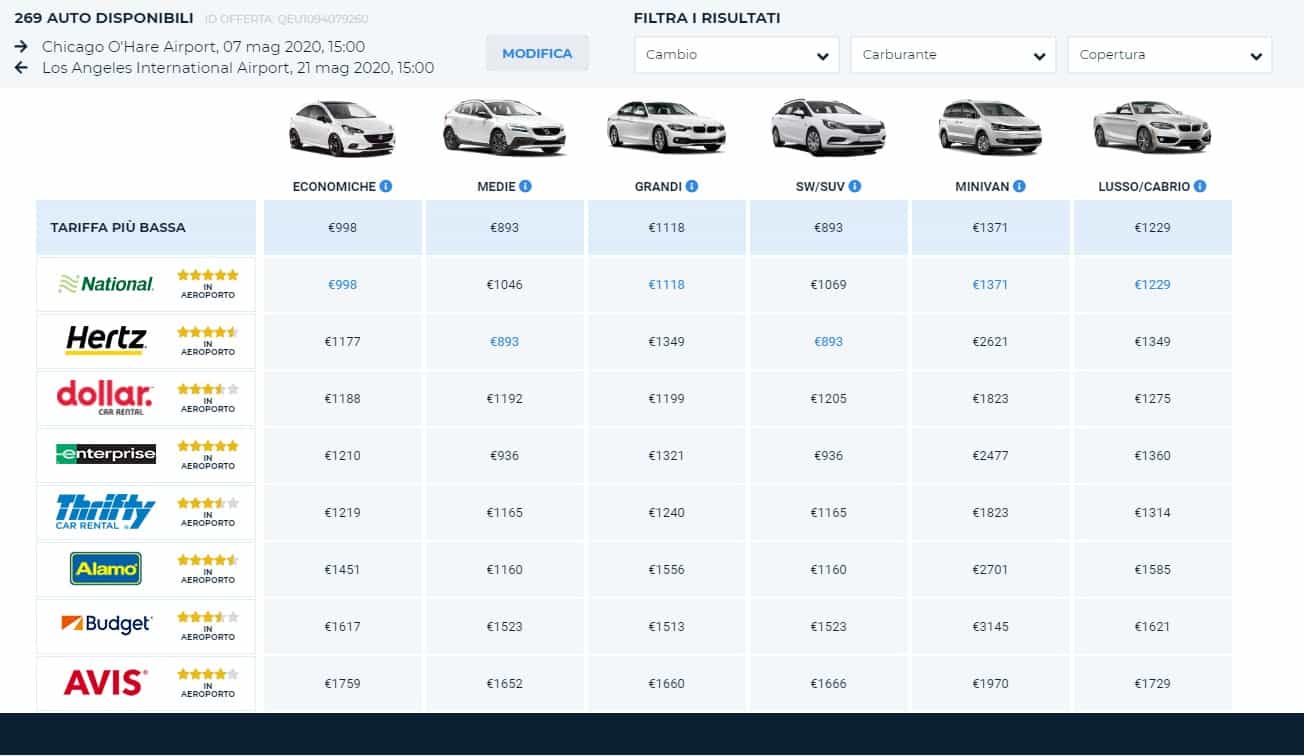1304x756 pixels.
Task: Select the Dollar car rental logo
Action: click(106, 398)
